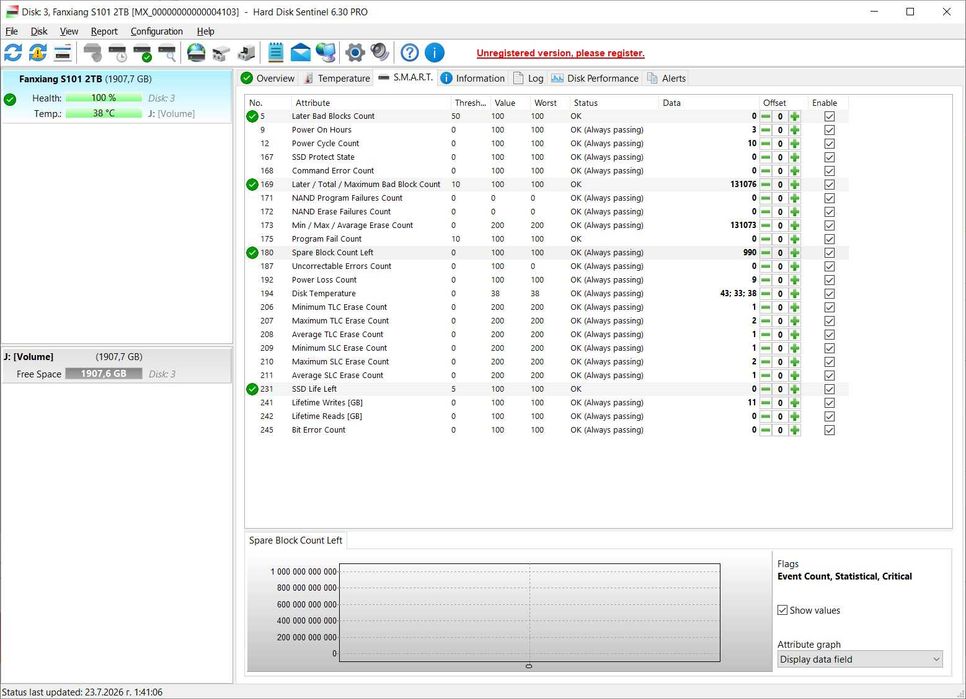
Task: Click the disk with green checkmark toolbar icon
Action: coord(142,53)
